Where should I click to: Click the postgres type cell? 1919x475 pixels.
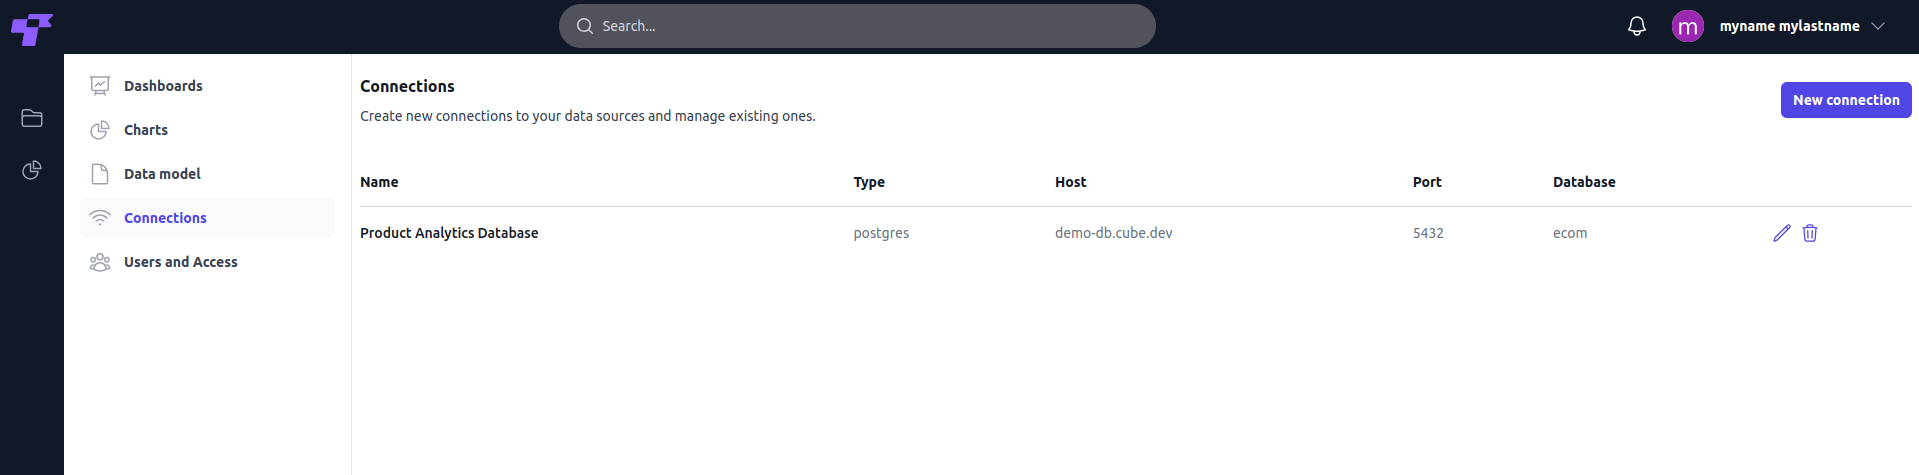tap(881, 233)
